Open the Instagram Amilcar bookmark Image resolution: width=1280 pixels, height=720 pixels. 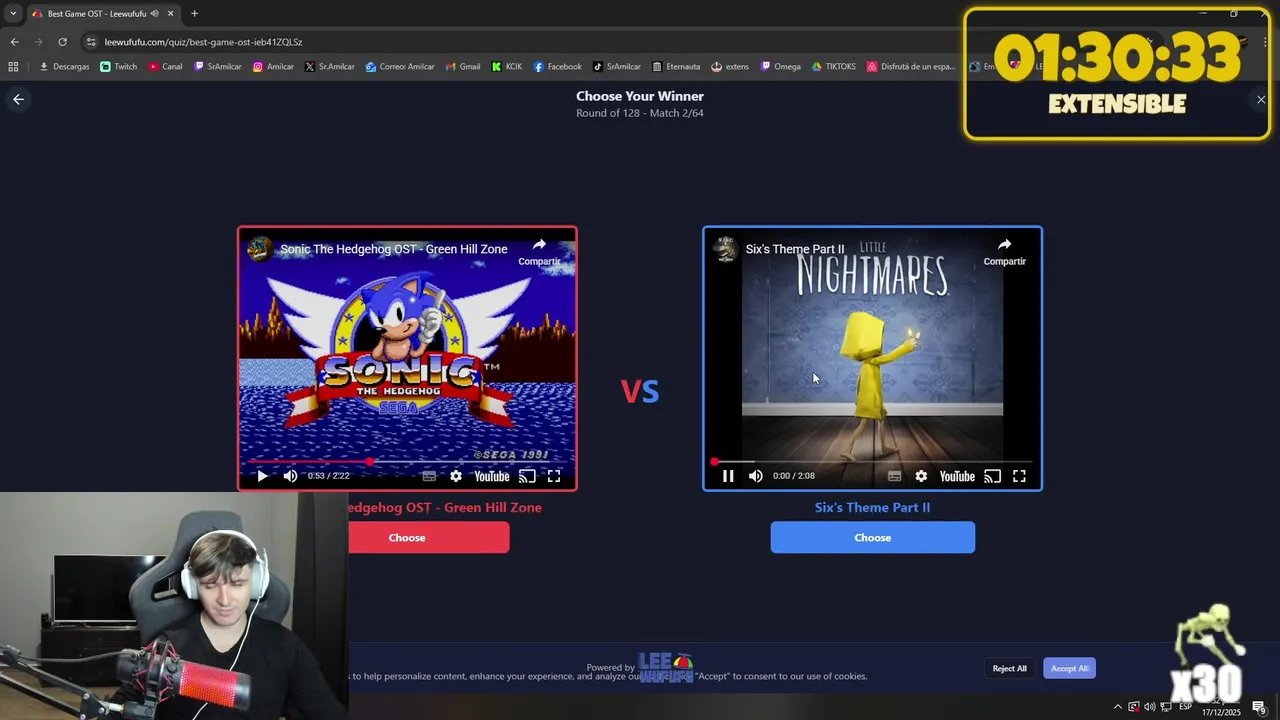(x=273, y=67)
